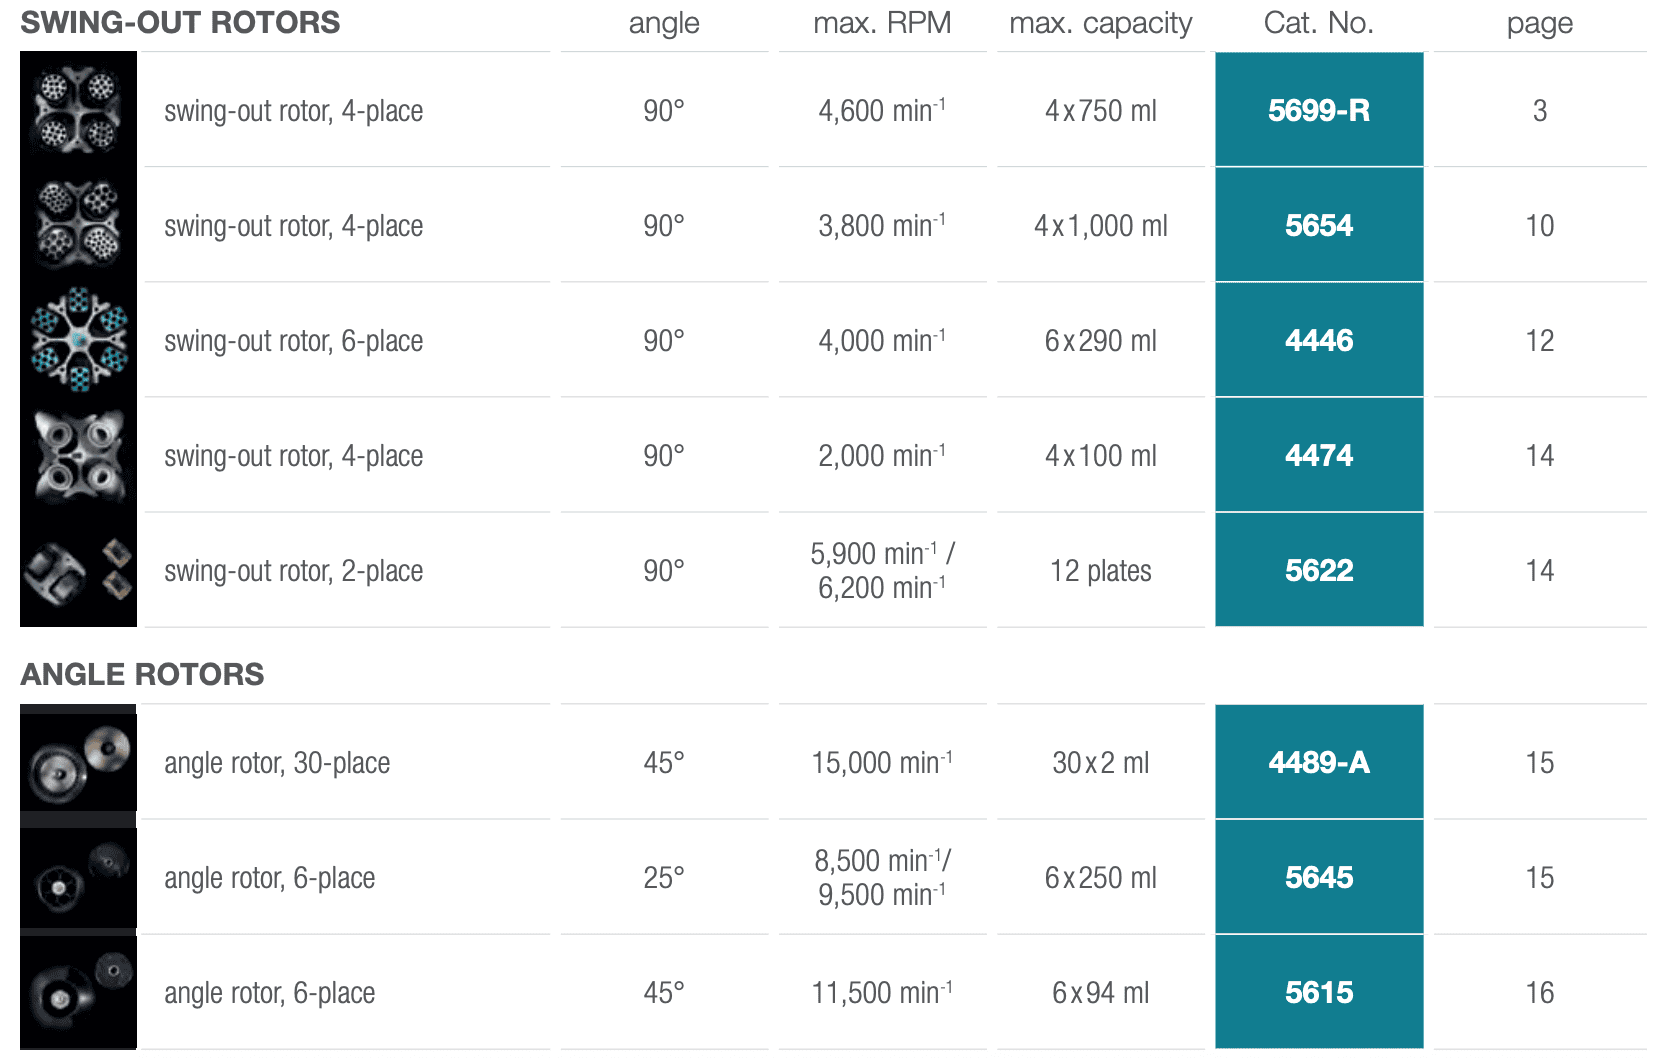The image size is (1664, 1058).
Task: Open catalog entry 5622
Action: pyautogui.click(x=1319, y=570)
